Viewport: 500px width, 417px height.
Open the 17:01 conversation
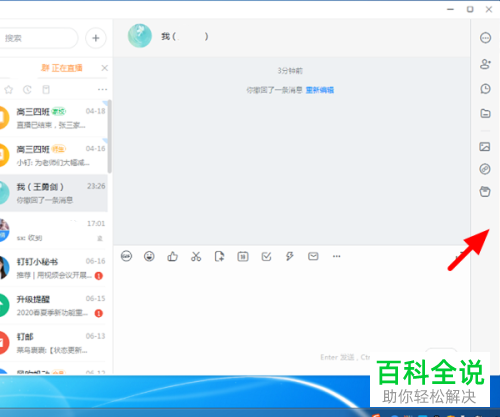click(x=54, y=230)
